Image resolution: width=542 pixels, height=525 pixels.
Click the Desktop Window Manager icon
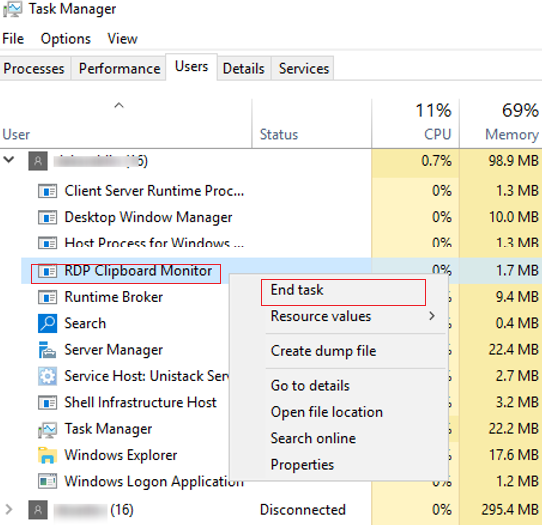47,217
